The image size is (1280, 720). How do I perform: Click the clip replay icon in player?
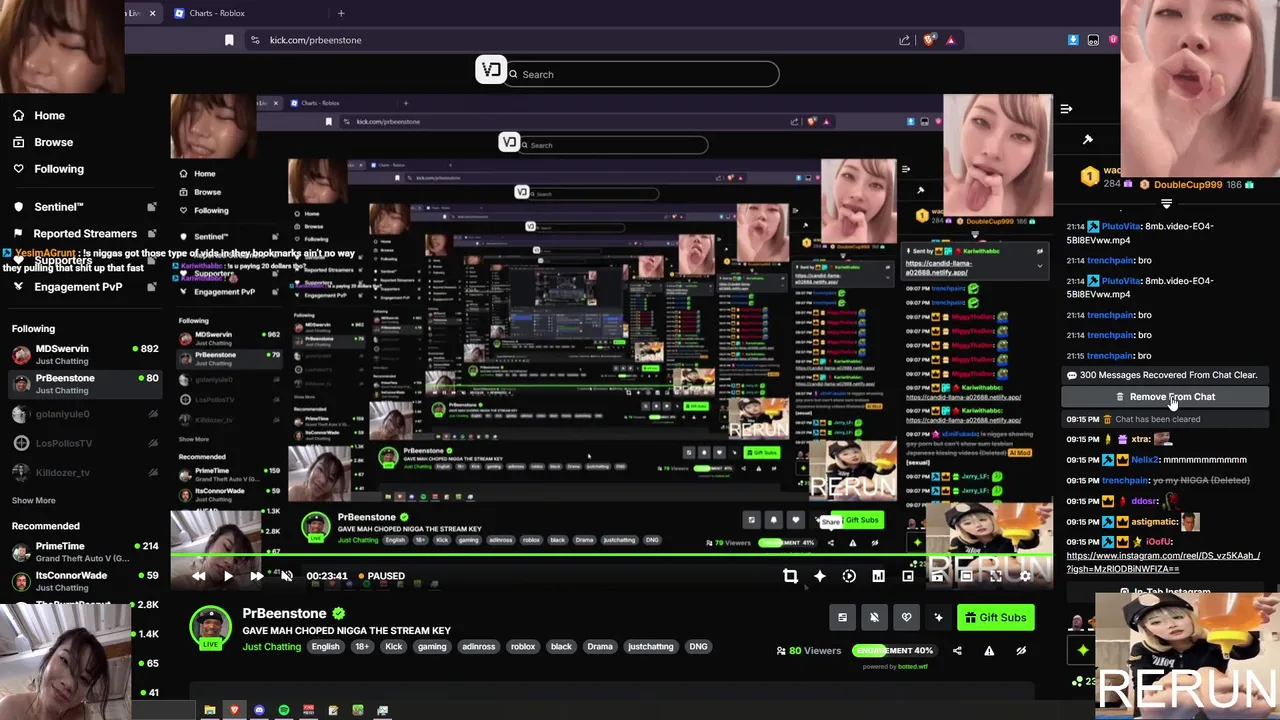[849, 576]
